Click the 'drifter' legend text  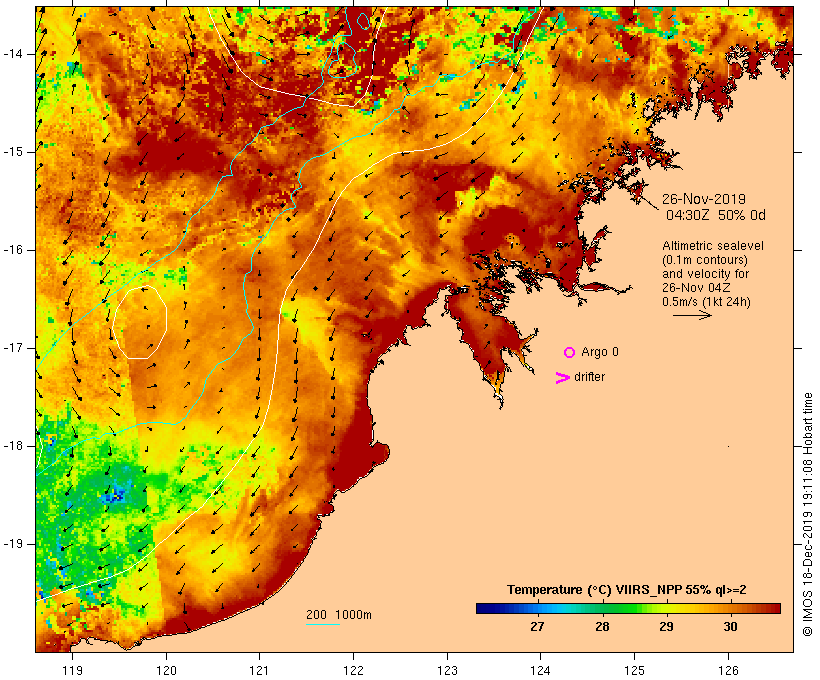tap(589, 377)
